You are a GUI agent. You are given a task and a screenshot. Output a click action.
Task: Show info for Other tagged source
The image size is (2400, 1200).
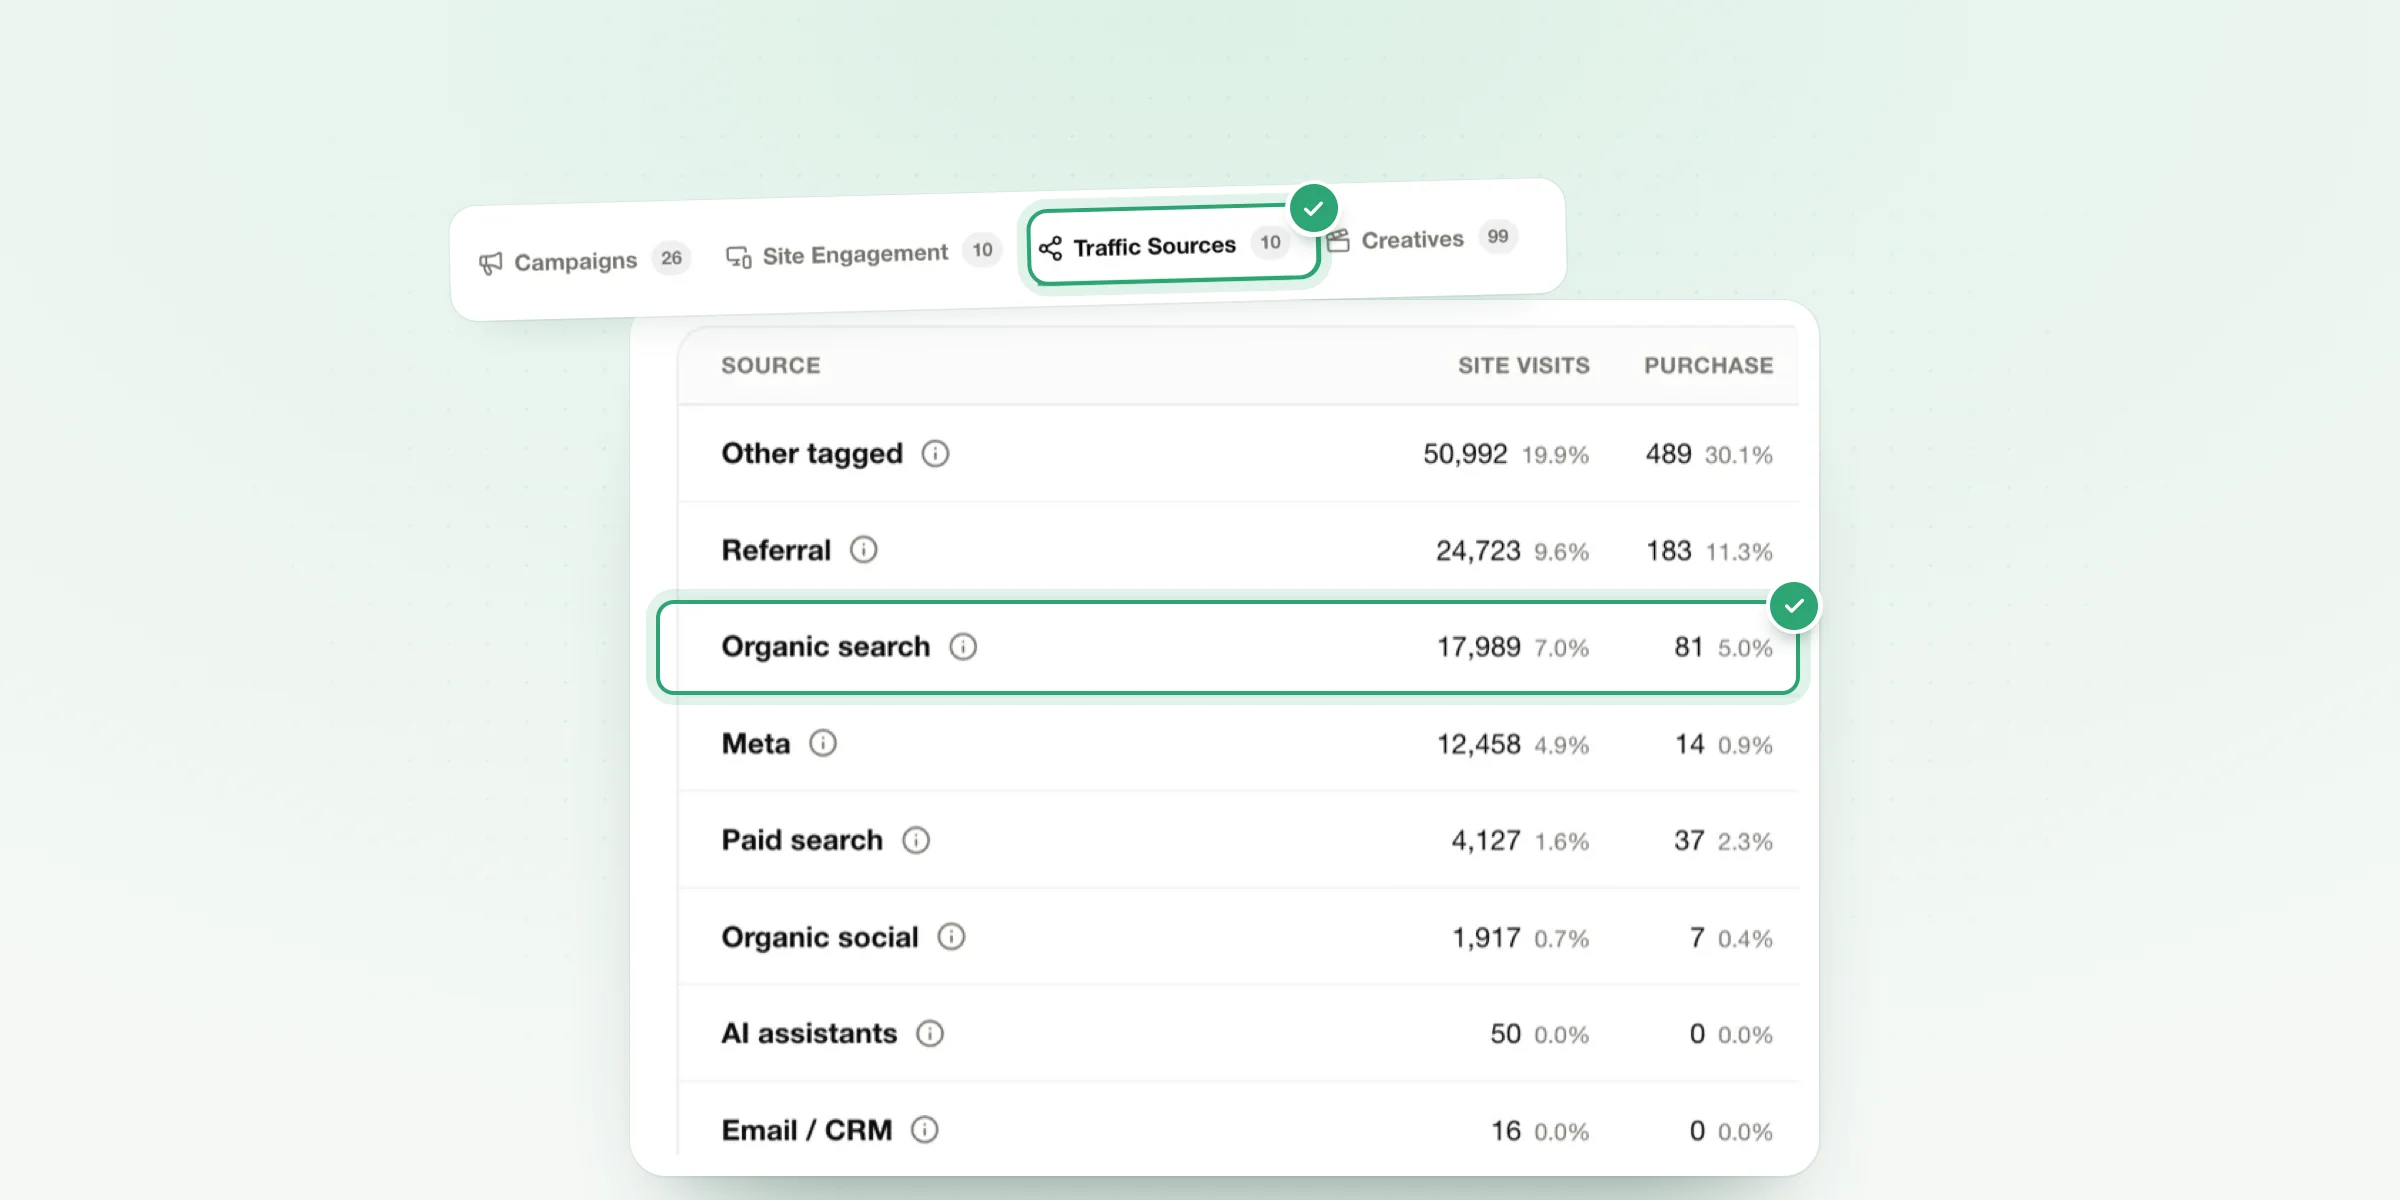pos(935,454)
